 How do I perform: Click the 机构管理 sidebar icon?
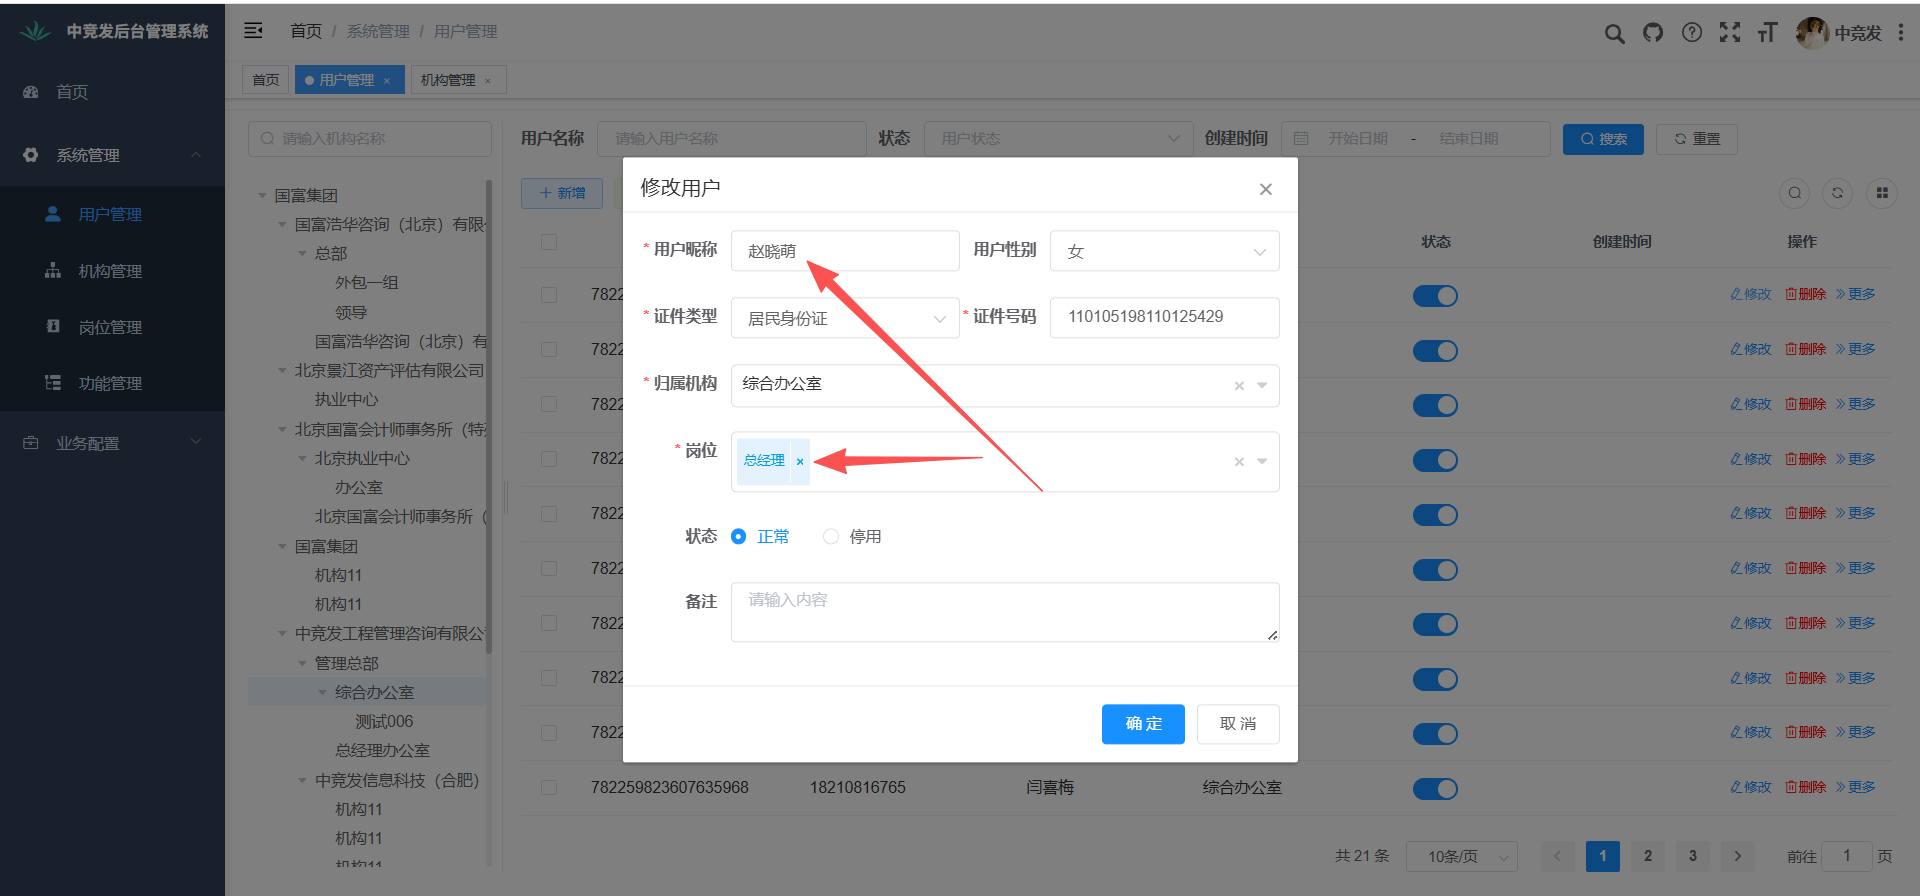pyautogui.click(x=53, y=270)
